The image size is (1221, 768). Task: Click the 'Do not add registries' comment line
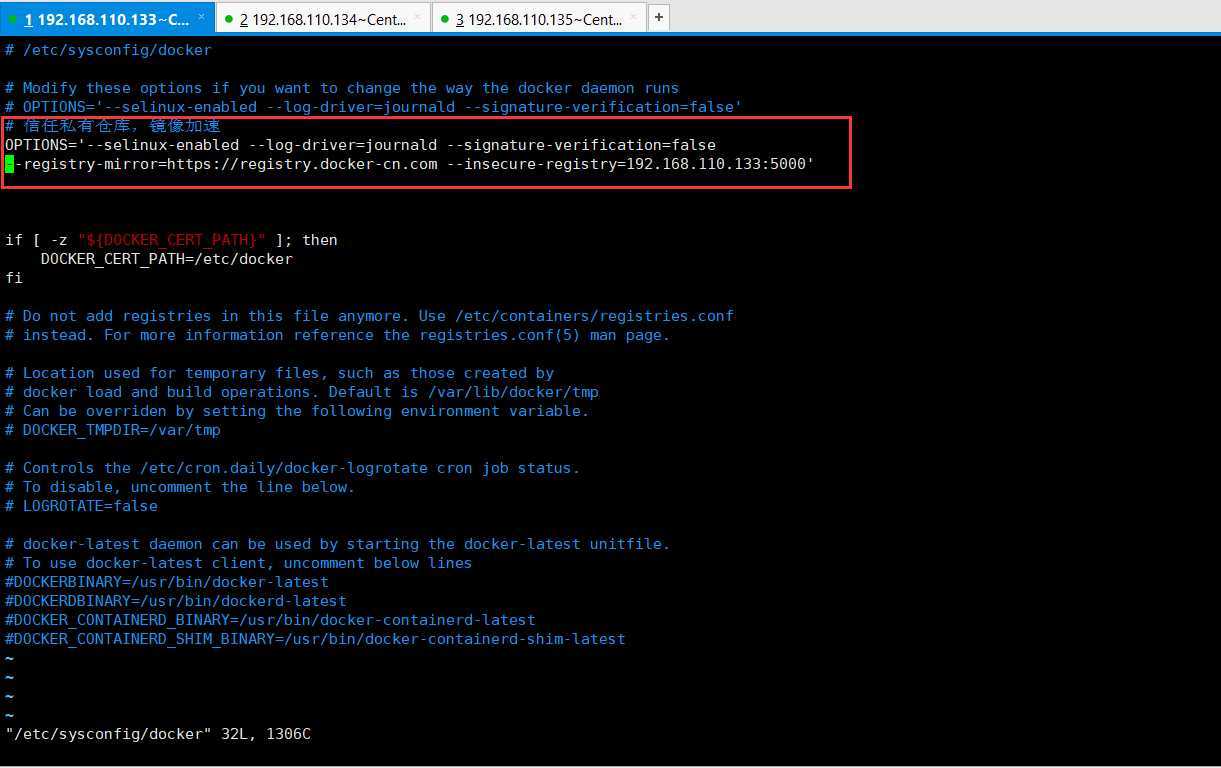coord(369,316)
